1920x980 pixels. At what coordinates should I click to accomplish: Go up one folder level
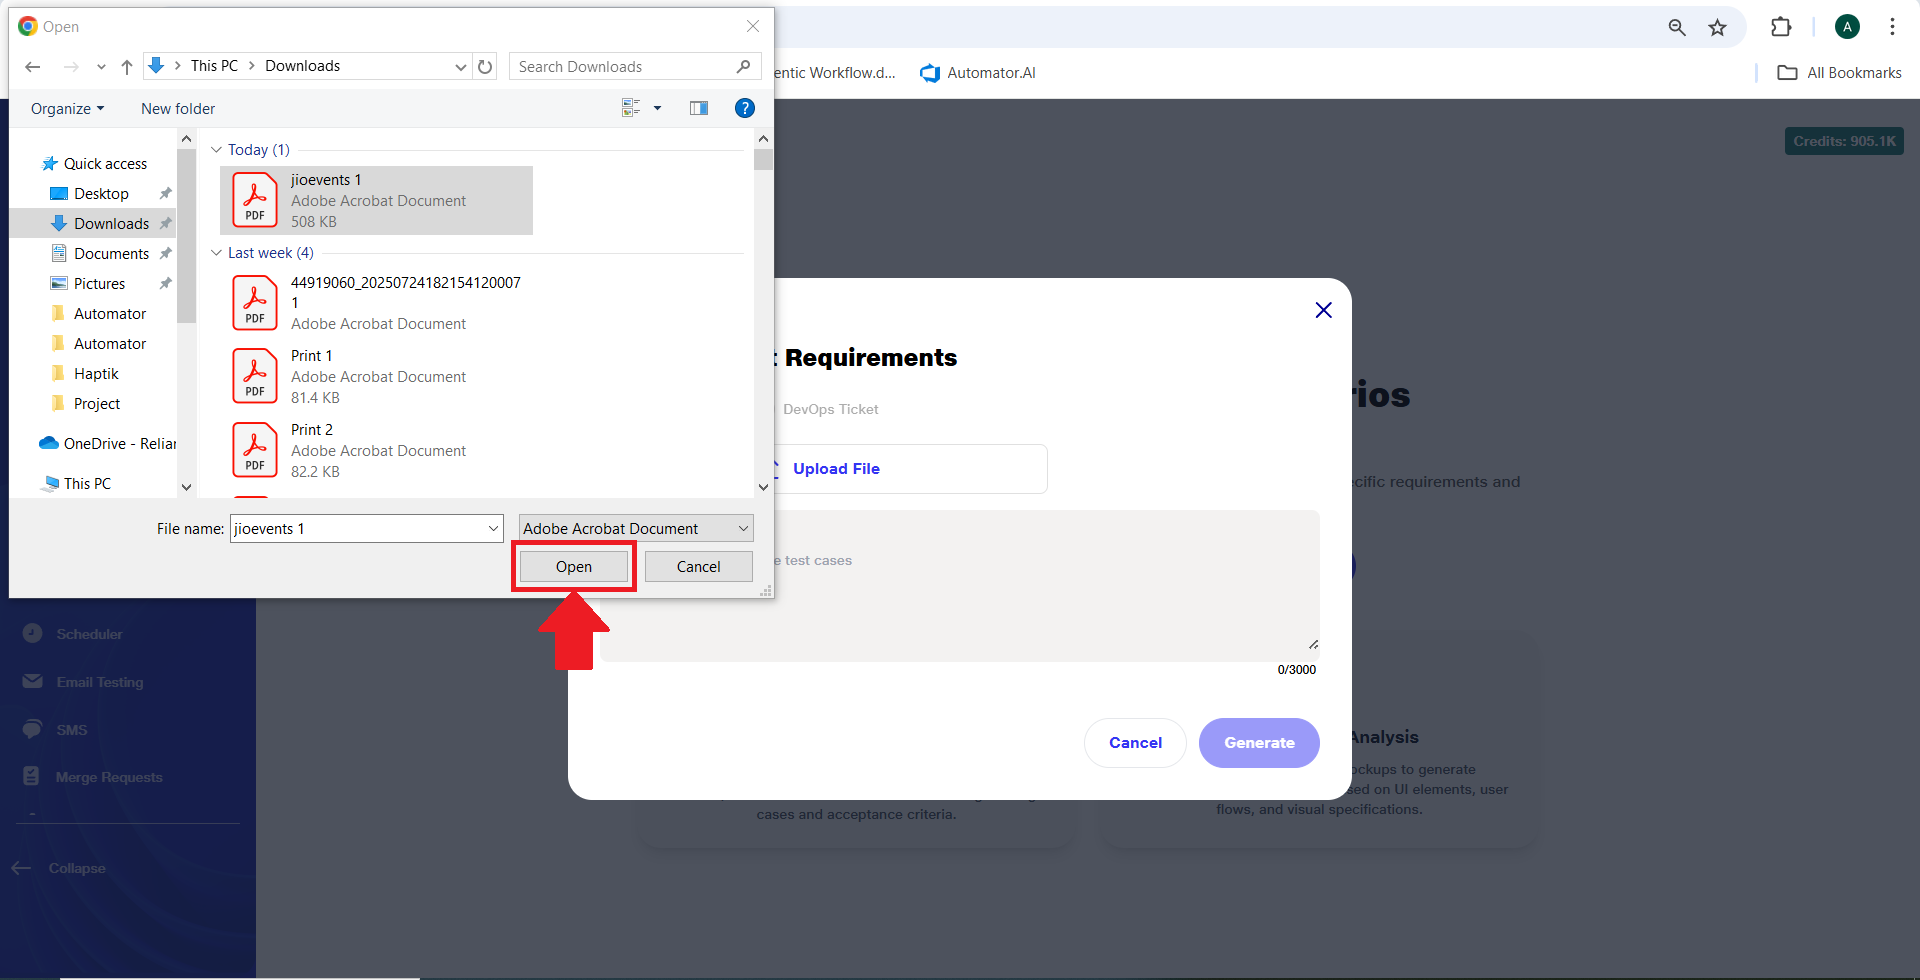pyautogui.click(x=127, y=67)
